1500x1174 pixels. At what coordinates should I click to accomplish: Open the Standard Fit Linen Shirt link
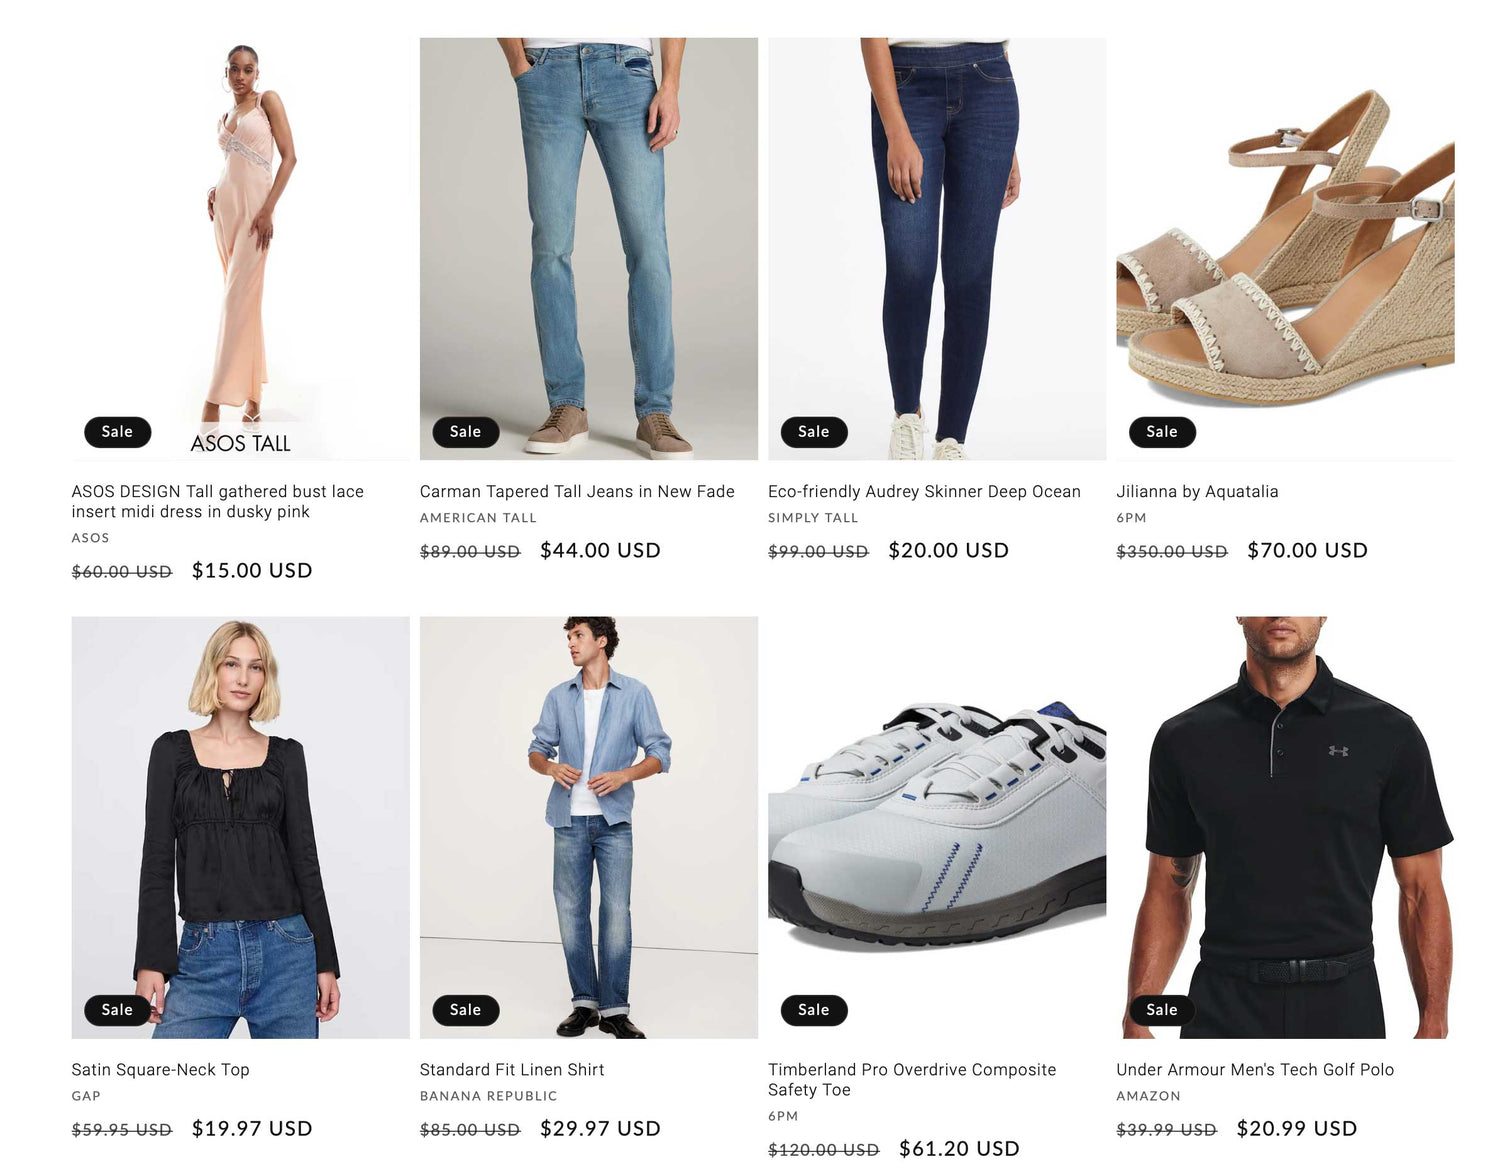pyautogui.click(x=512, y=1069)
